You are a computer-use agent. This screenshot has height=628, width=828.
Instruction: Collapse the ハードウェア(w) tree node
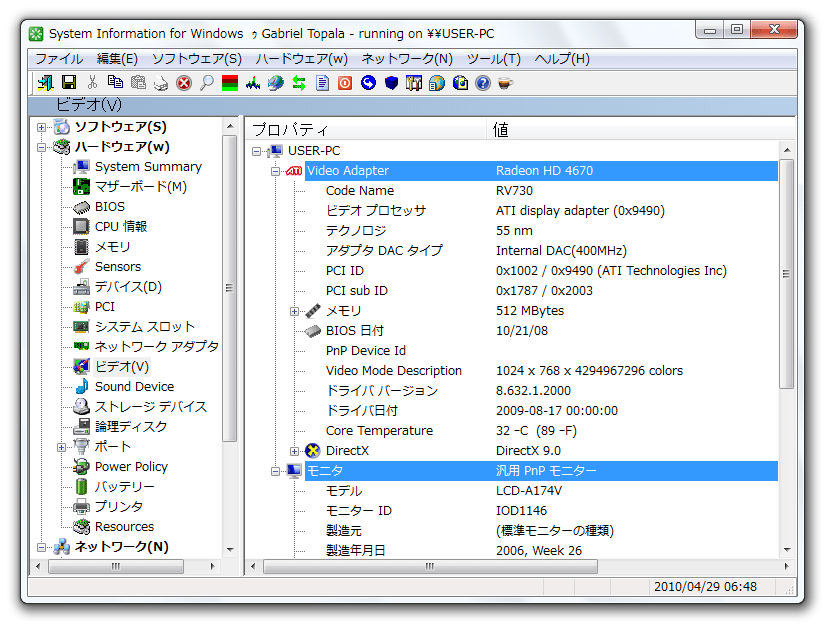(41, 147)
